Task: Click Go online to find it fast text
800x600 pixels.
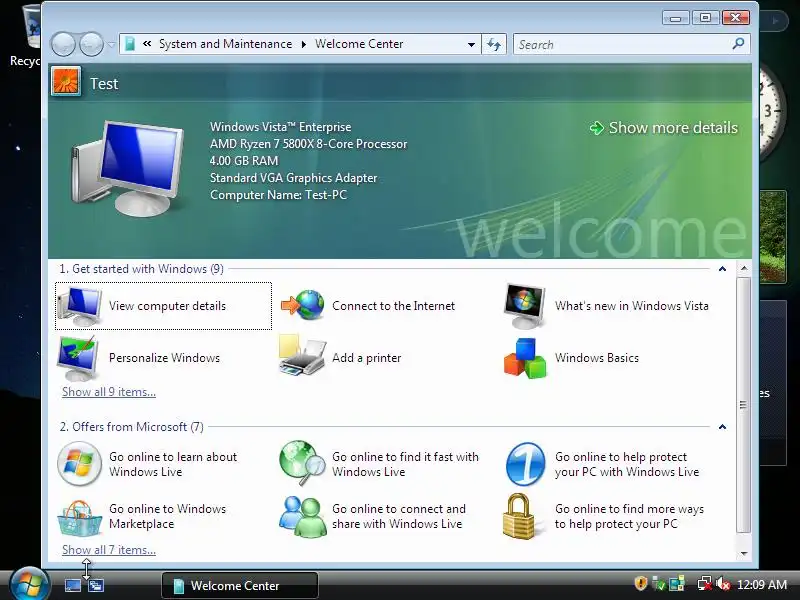Action: 405,464
